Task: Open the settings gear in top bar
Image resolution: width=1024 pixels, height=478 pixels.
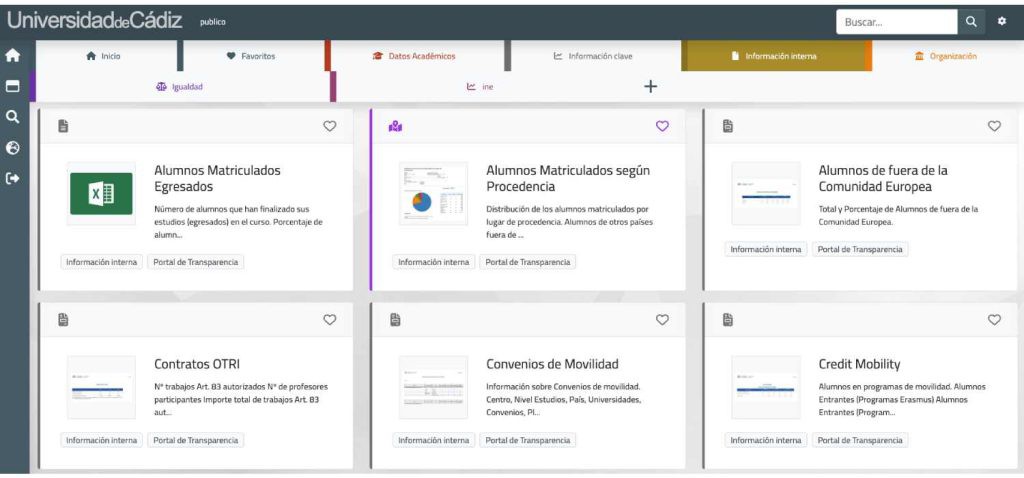Action: (x=1001, y=22)
